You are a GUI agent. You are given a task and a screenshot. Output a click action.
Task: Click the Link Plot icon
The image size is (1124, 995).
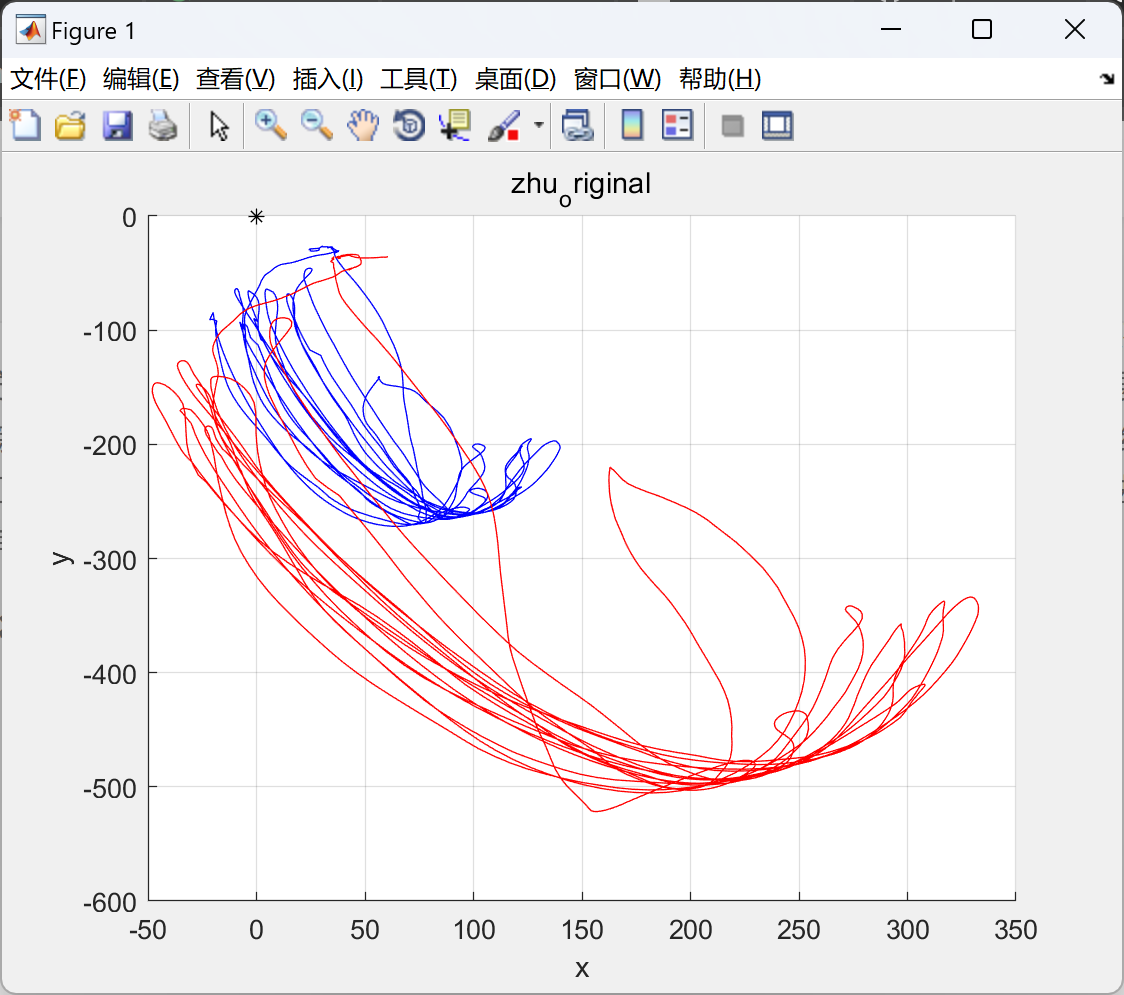(x=578, y=125)
